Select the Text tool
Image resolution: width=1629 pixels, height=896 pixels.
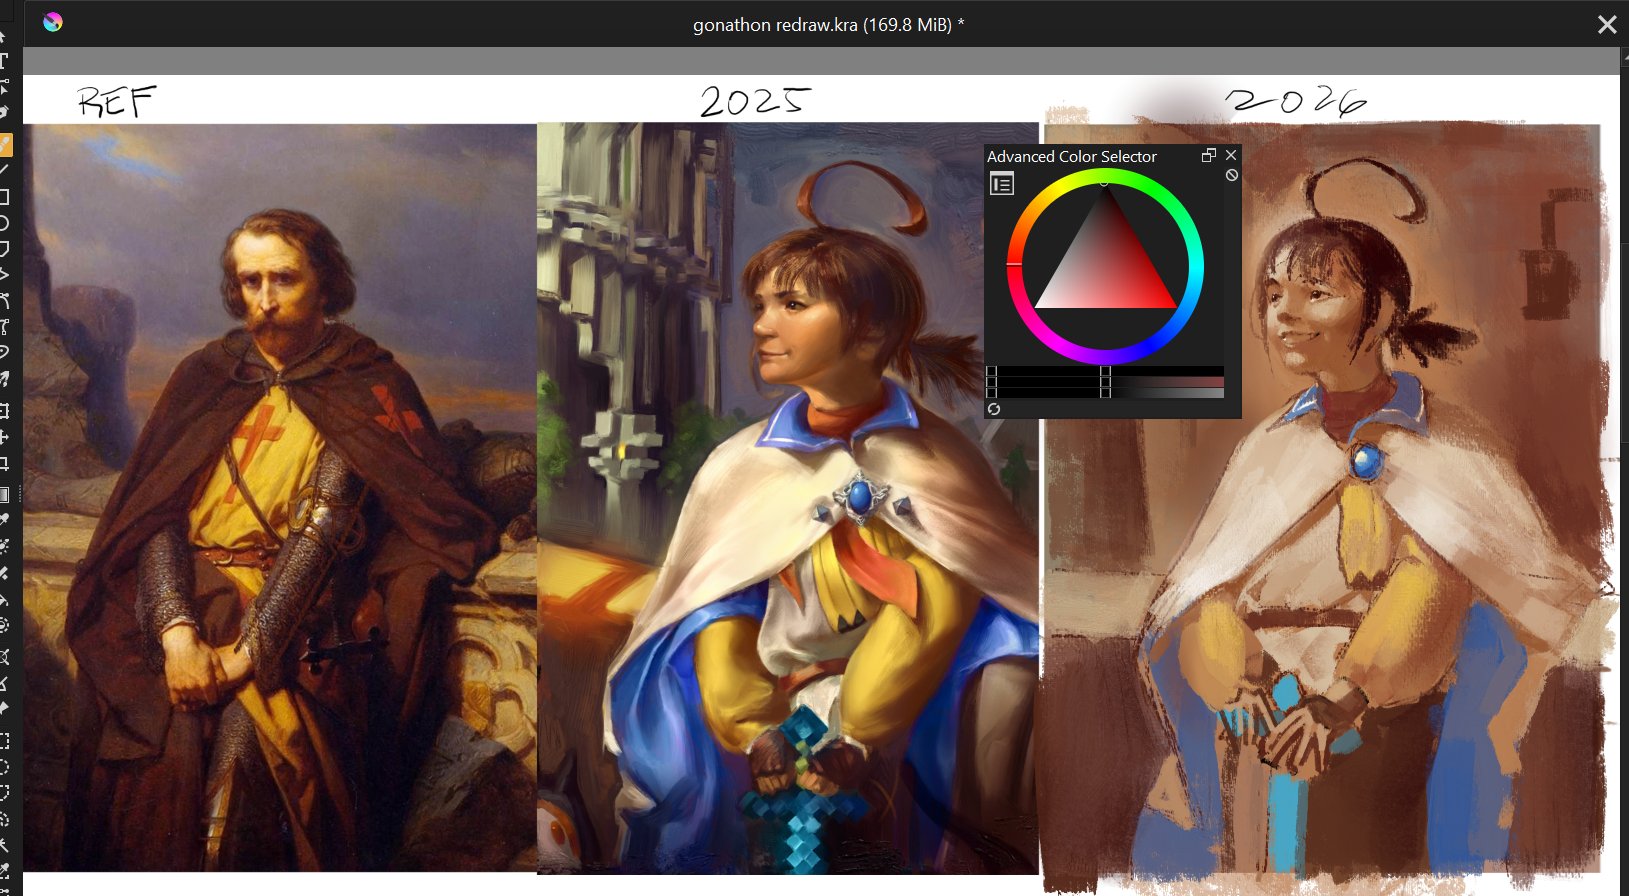tap(4, 61)
